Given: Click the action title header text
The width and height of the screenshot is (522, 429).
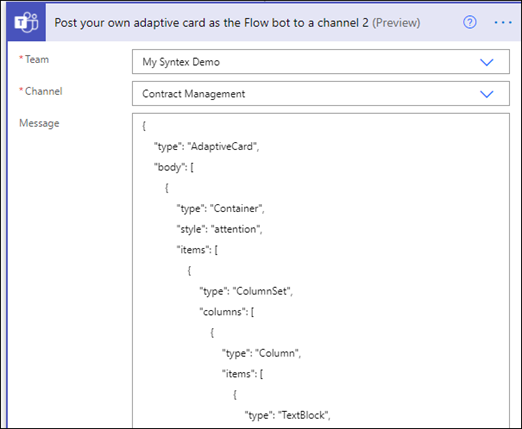Looking at the screenshot, I should 237,23.
